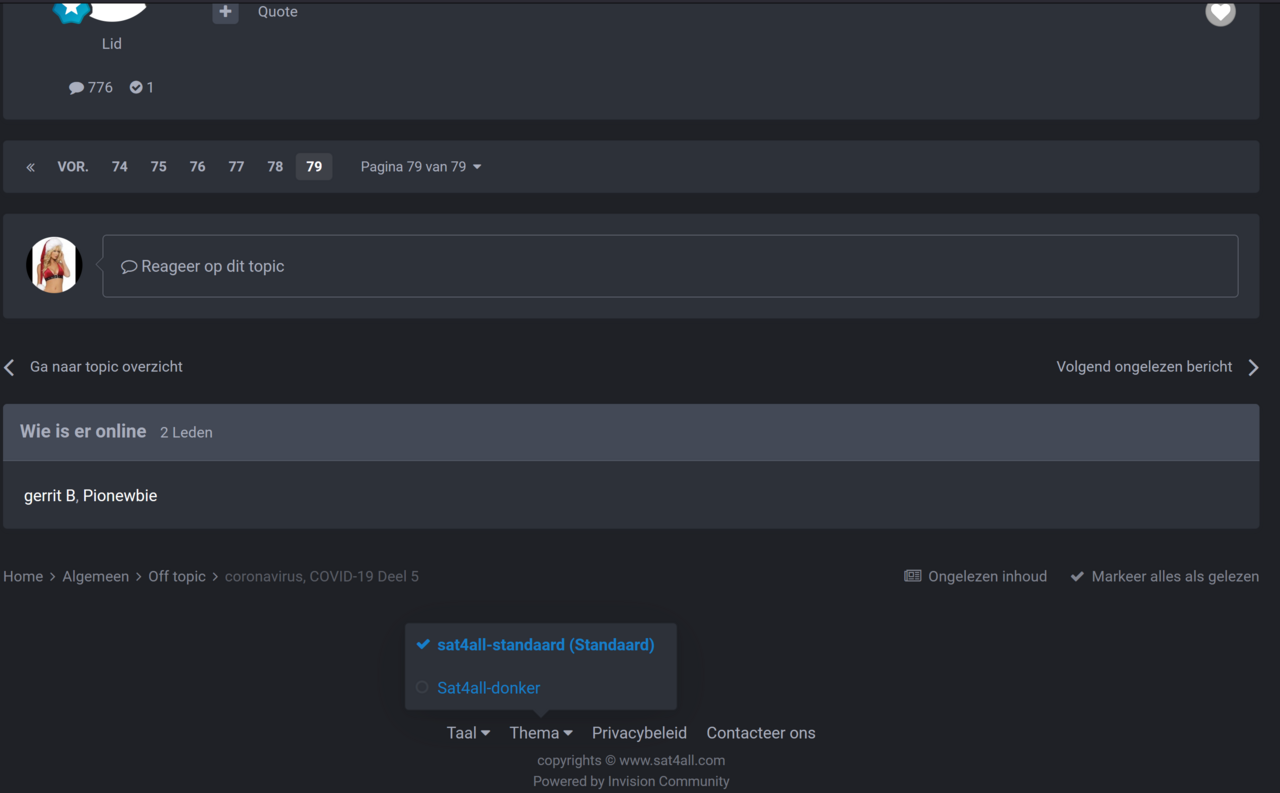Viewport: 1280px width, 793px height.
Task: Go to first page double-arrow icon
Action: point(31,167)
